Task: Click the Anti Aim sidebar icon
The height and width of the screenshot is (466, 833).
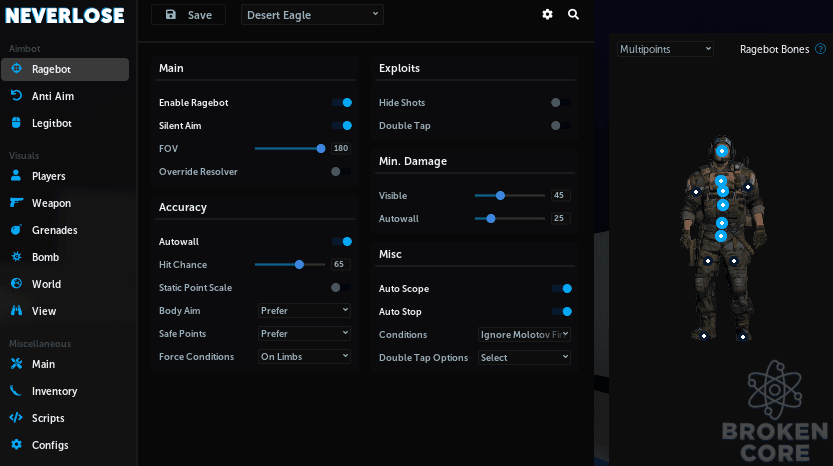Action: (x=16, y=96)
